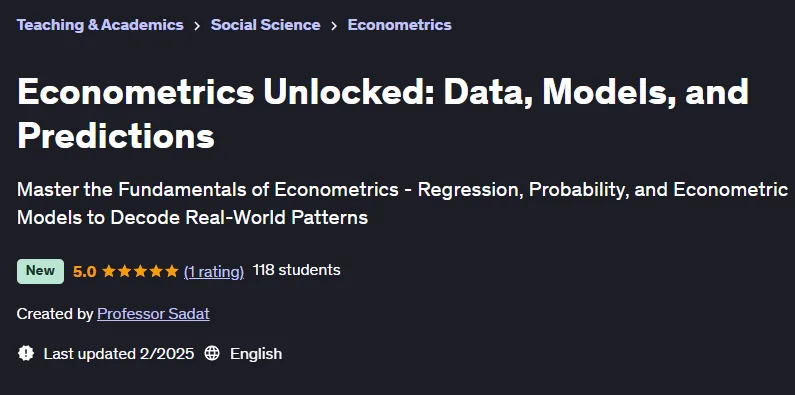Viewport: 795px width, 395px height.
Task: Click the third rating star
Action: pyautogui.click(x=140, y=271)
